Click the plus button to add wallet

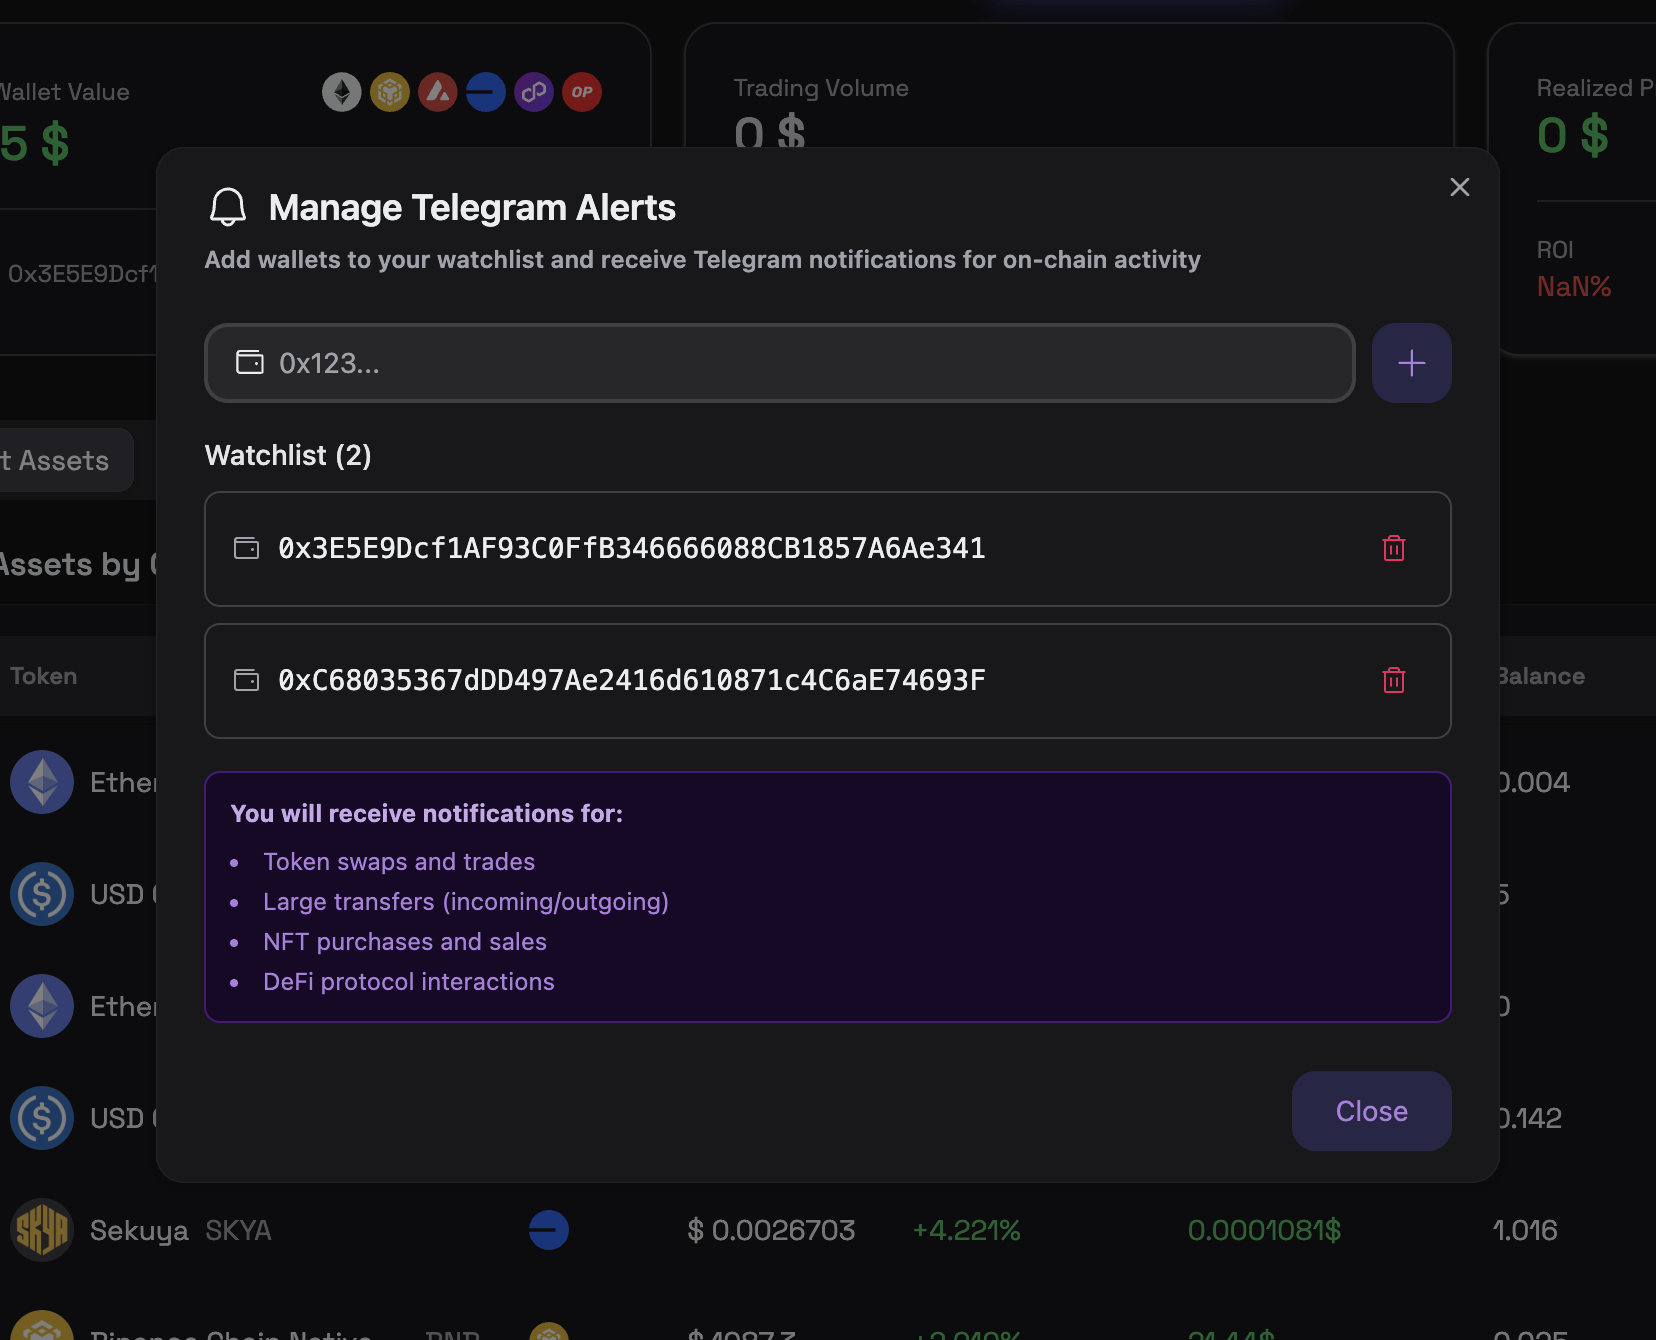(x=1411, y=363)
